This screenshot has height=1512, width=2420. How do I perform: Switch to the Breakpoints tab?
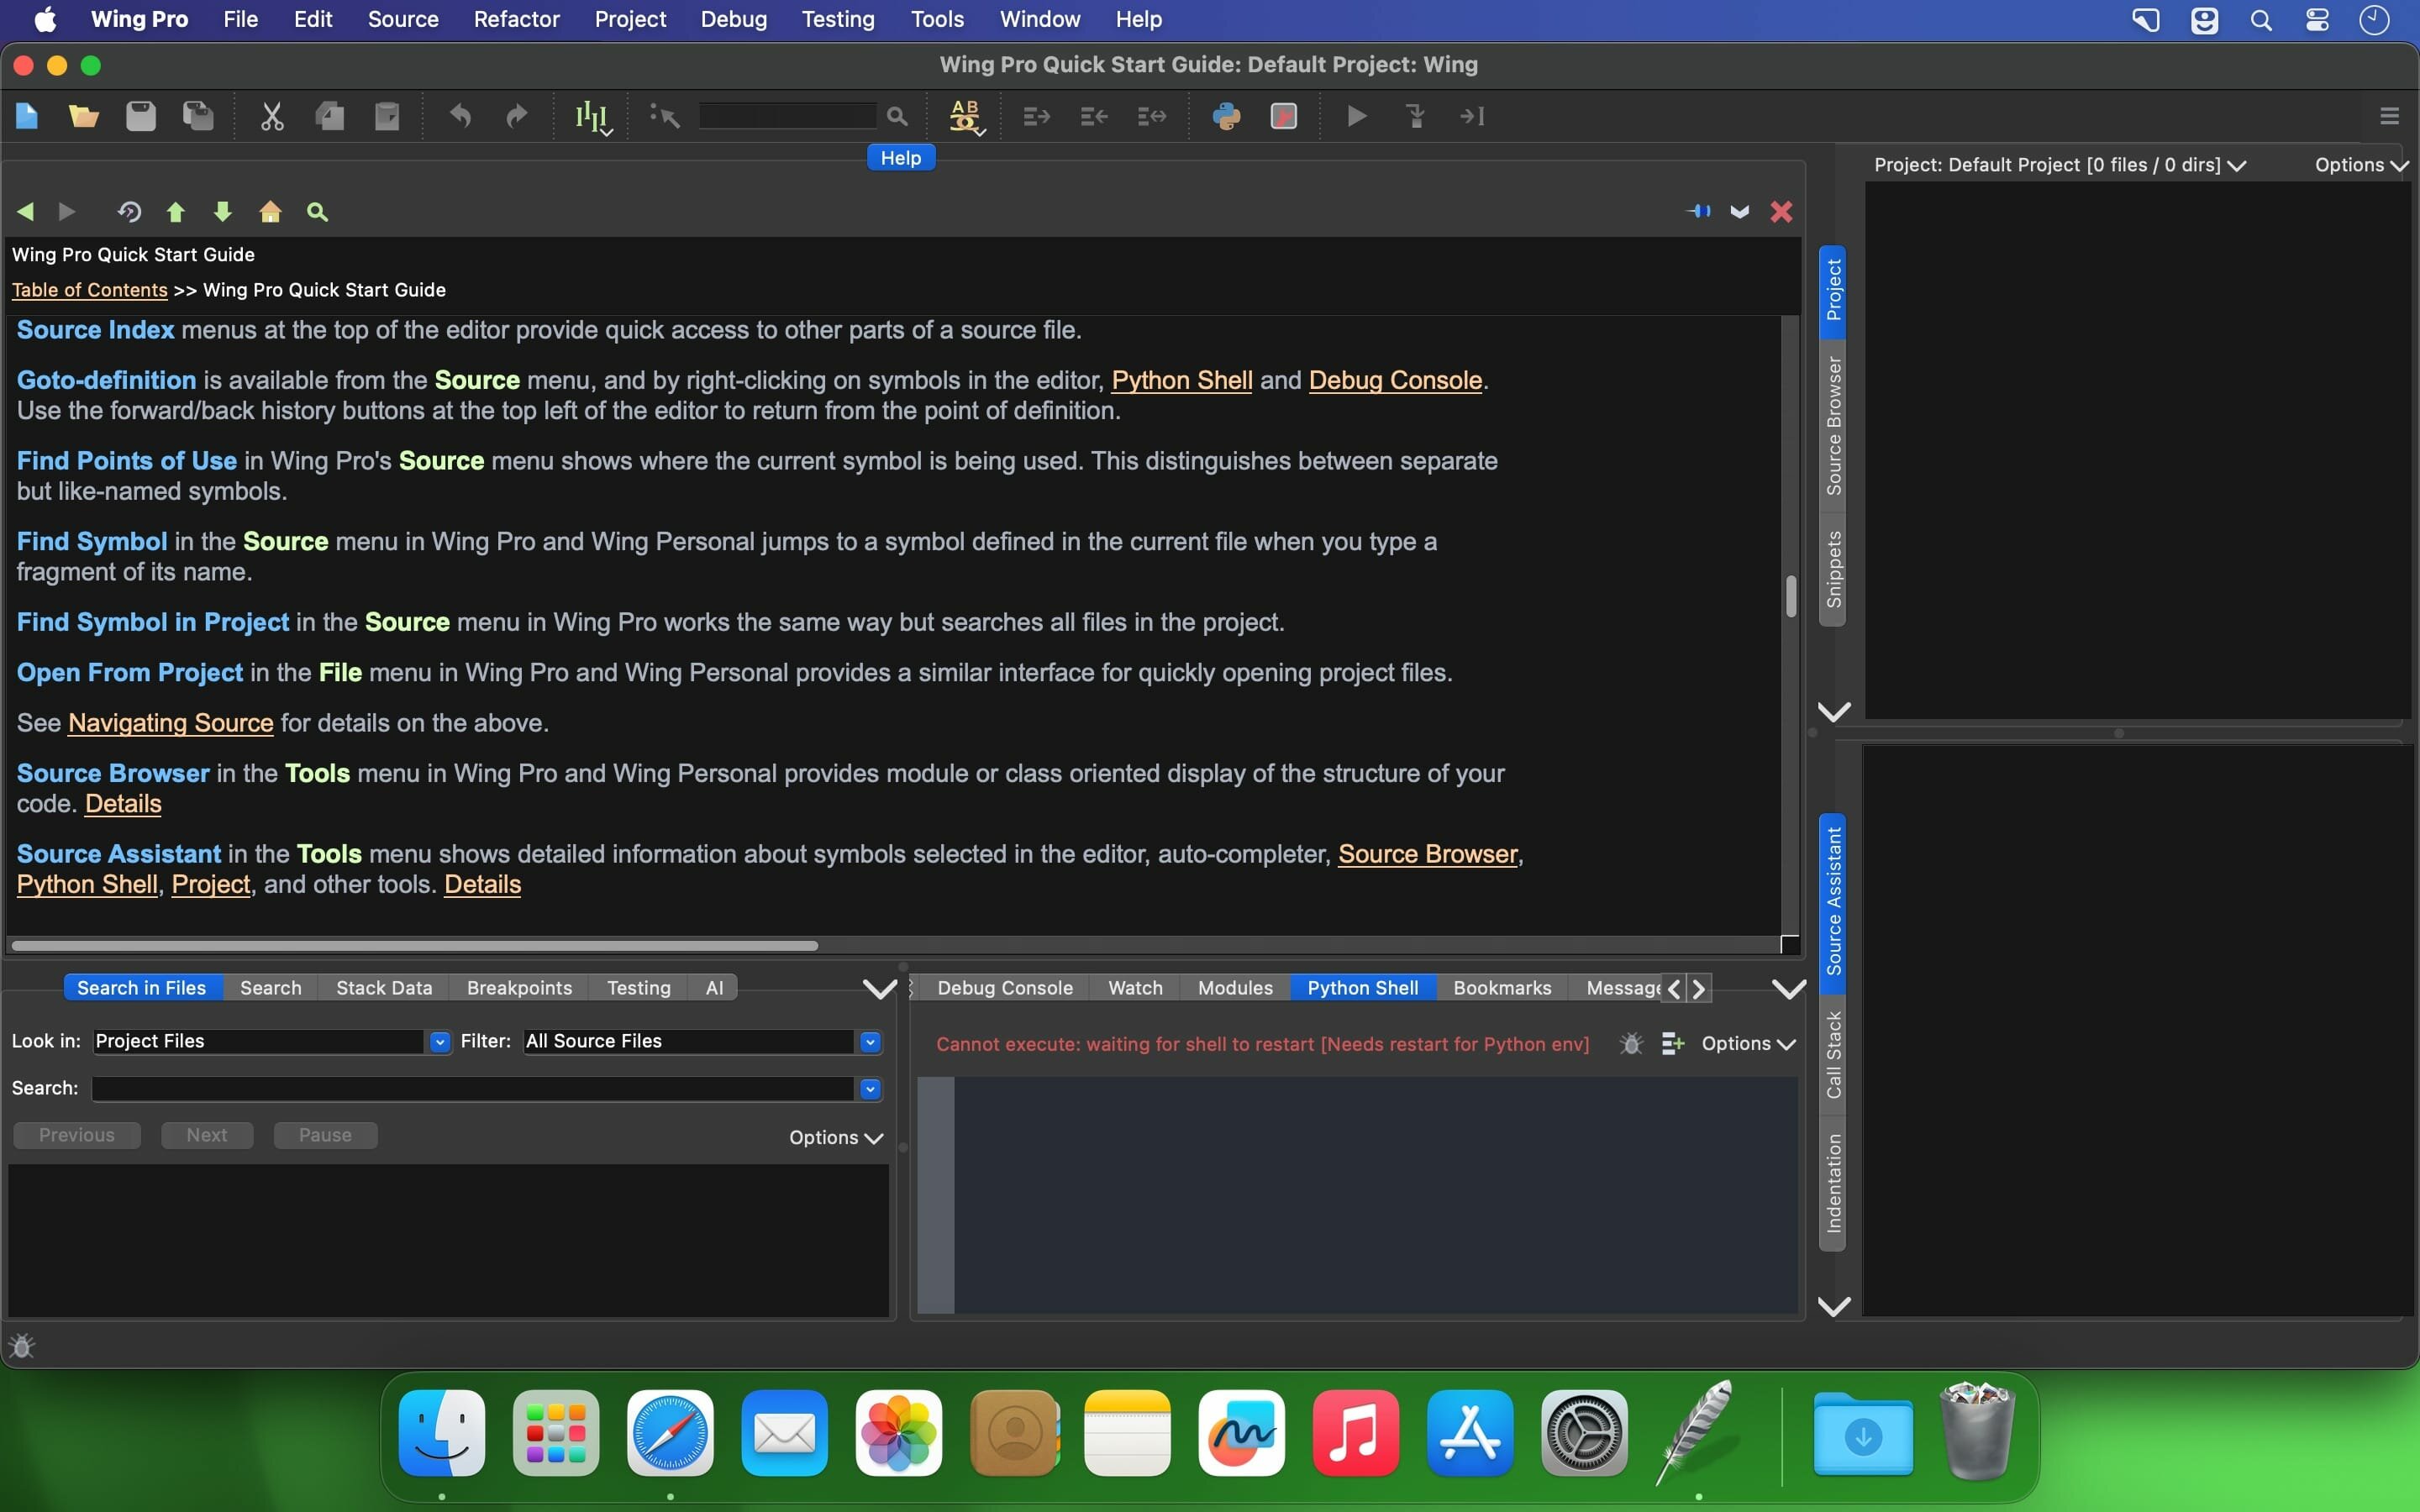519,988
